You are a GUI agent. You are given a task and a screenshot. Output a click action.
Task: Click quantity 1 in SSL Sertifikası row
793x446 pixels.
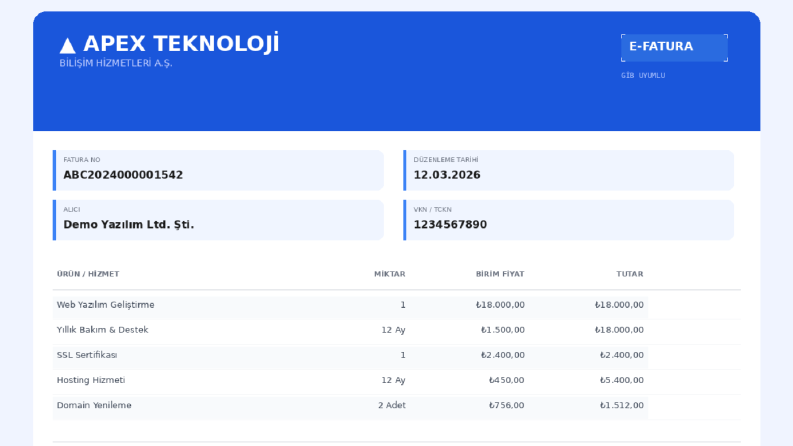403,355
